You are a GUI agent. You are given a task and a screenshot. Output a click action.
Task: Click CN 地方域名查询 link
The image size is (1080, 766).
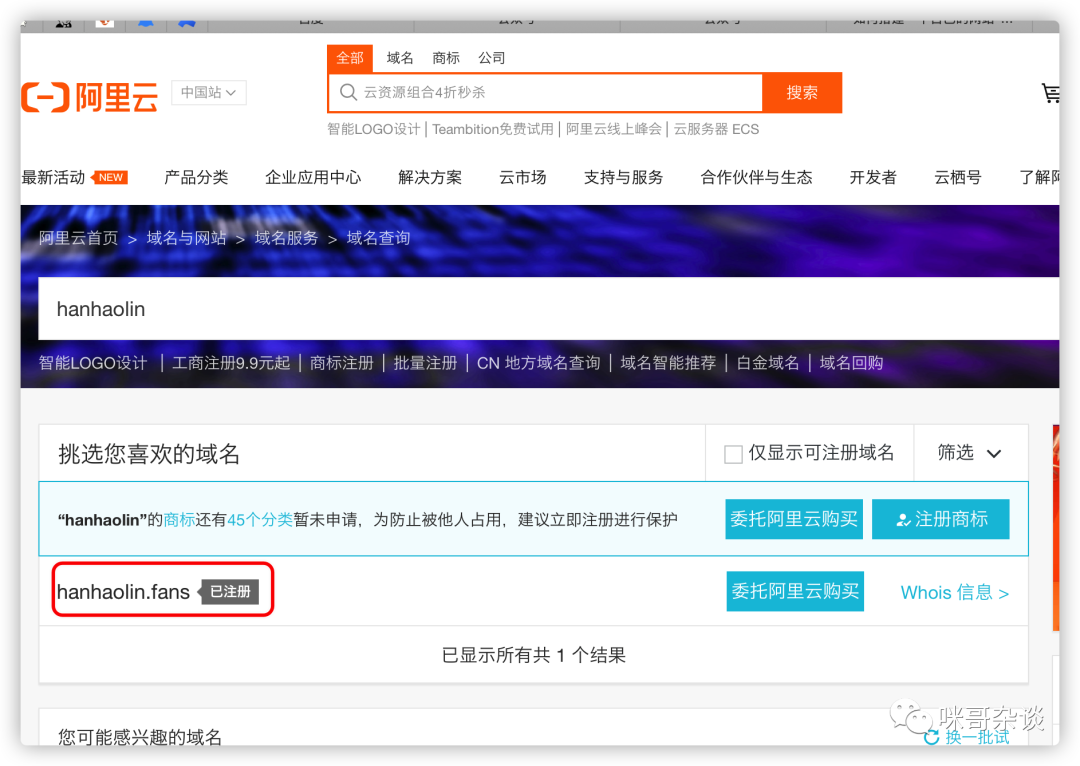click(539, 363)
